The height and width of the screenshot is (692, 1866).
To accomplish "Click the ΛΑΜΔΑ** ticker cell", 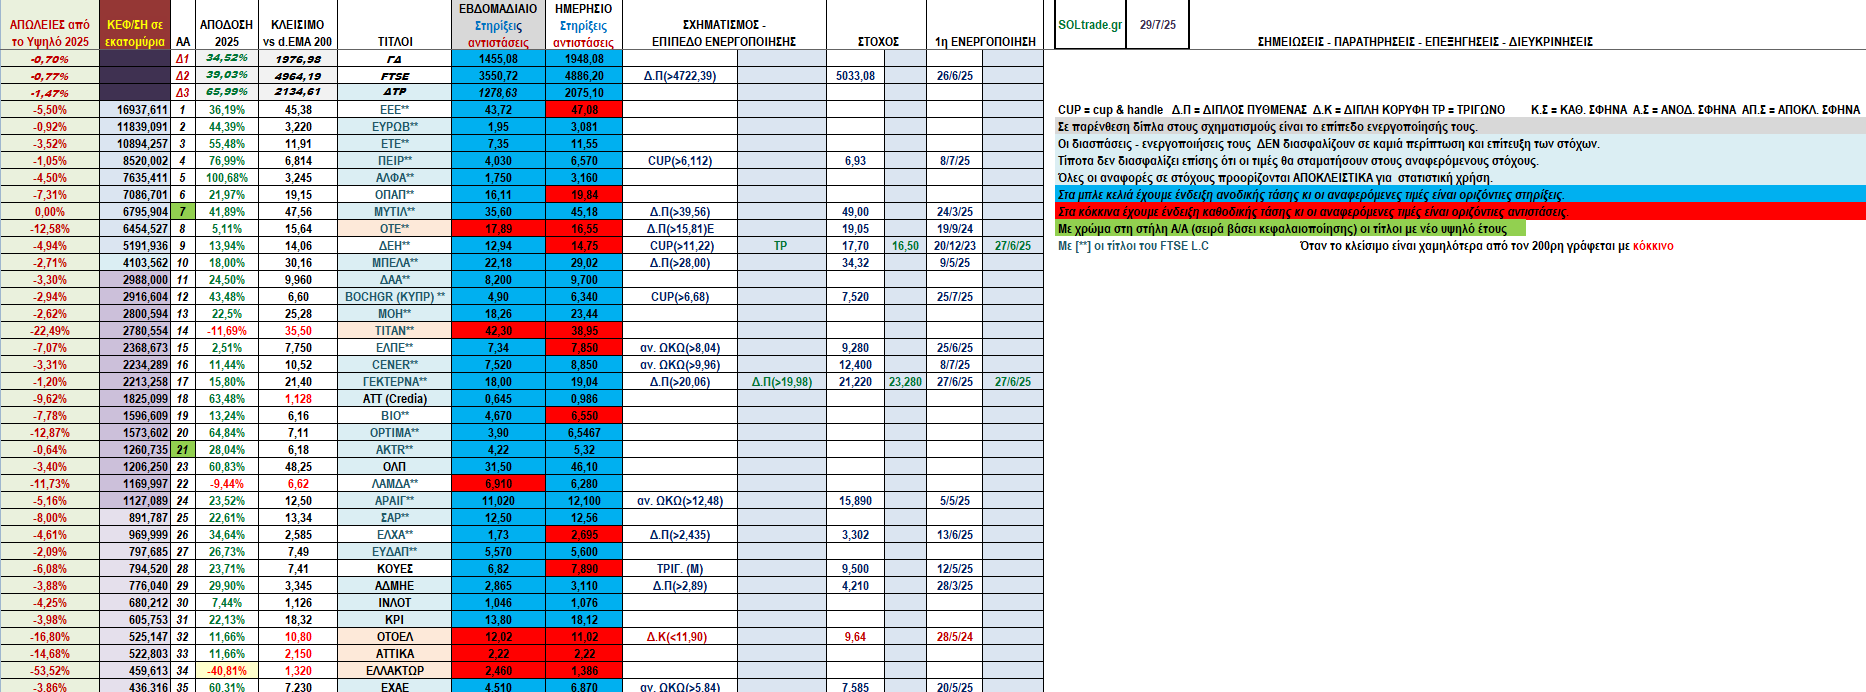I will (395, 484).
